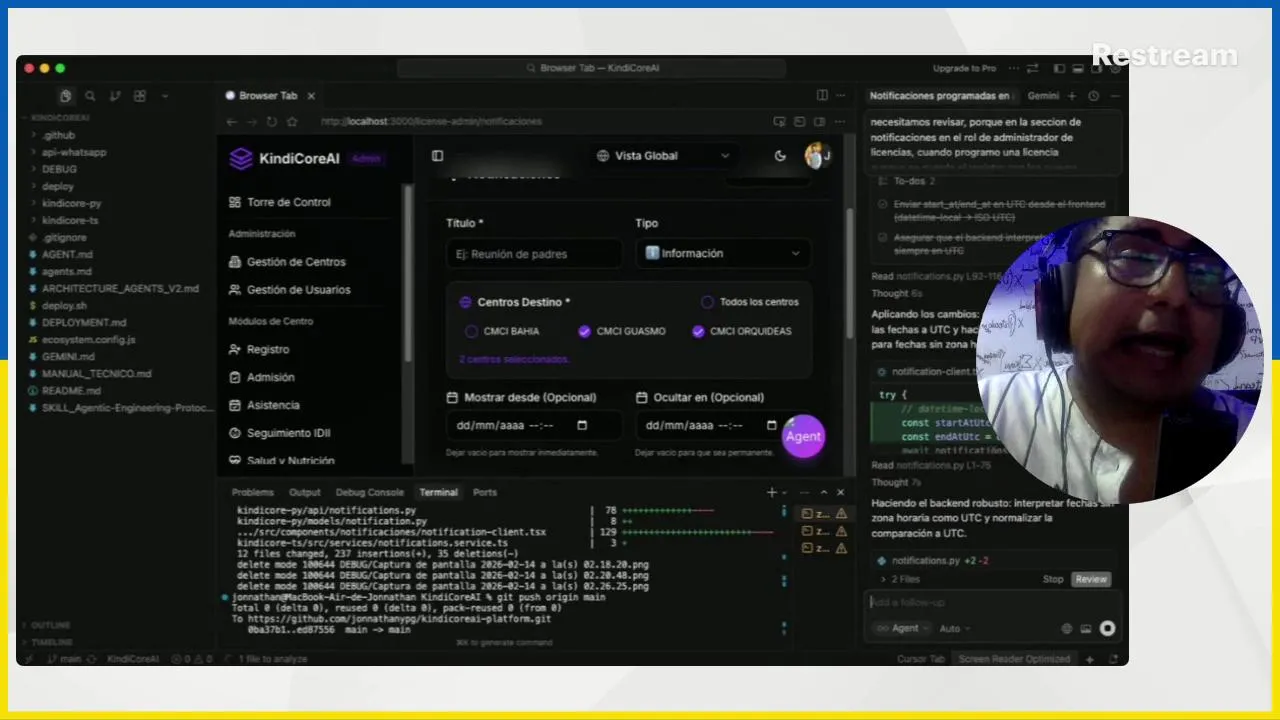Switch to the Ports tab
This screenshot has width=1280, height=720.
[485, 492]
